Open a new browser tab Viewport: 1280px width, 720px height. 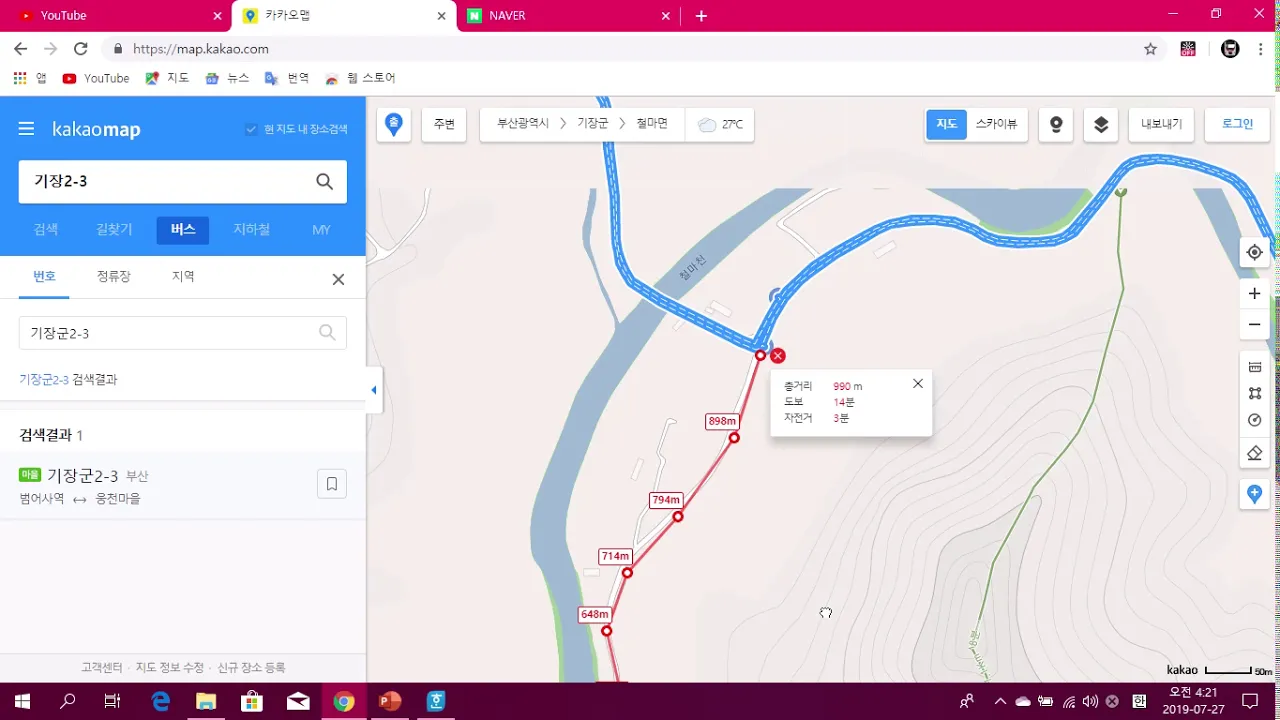(701, 16)
